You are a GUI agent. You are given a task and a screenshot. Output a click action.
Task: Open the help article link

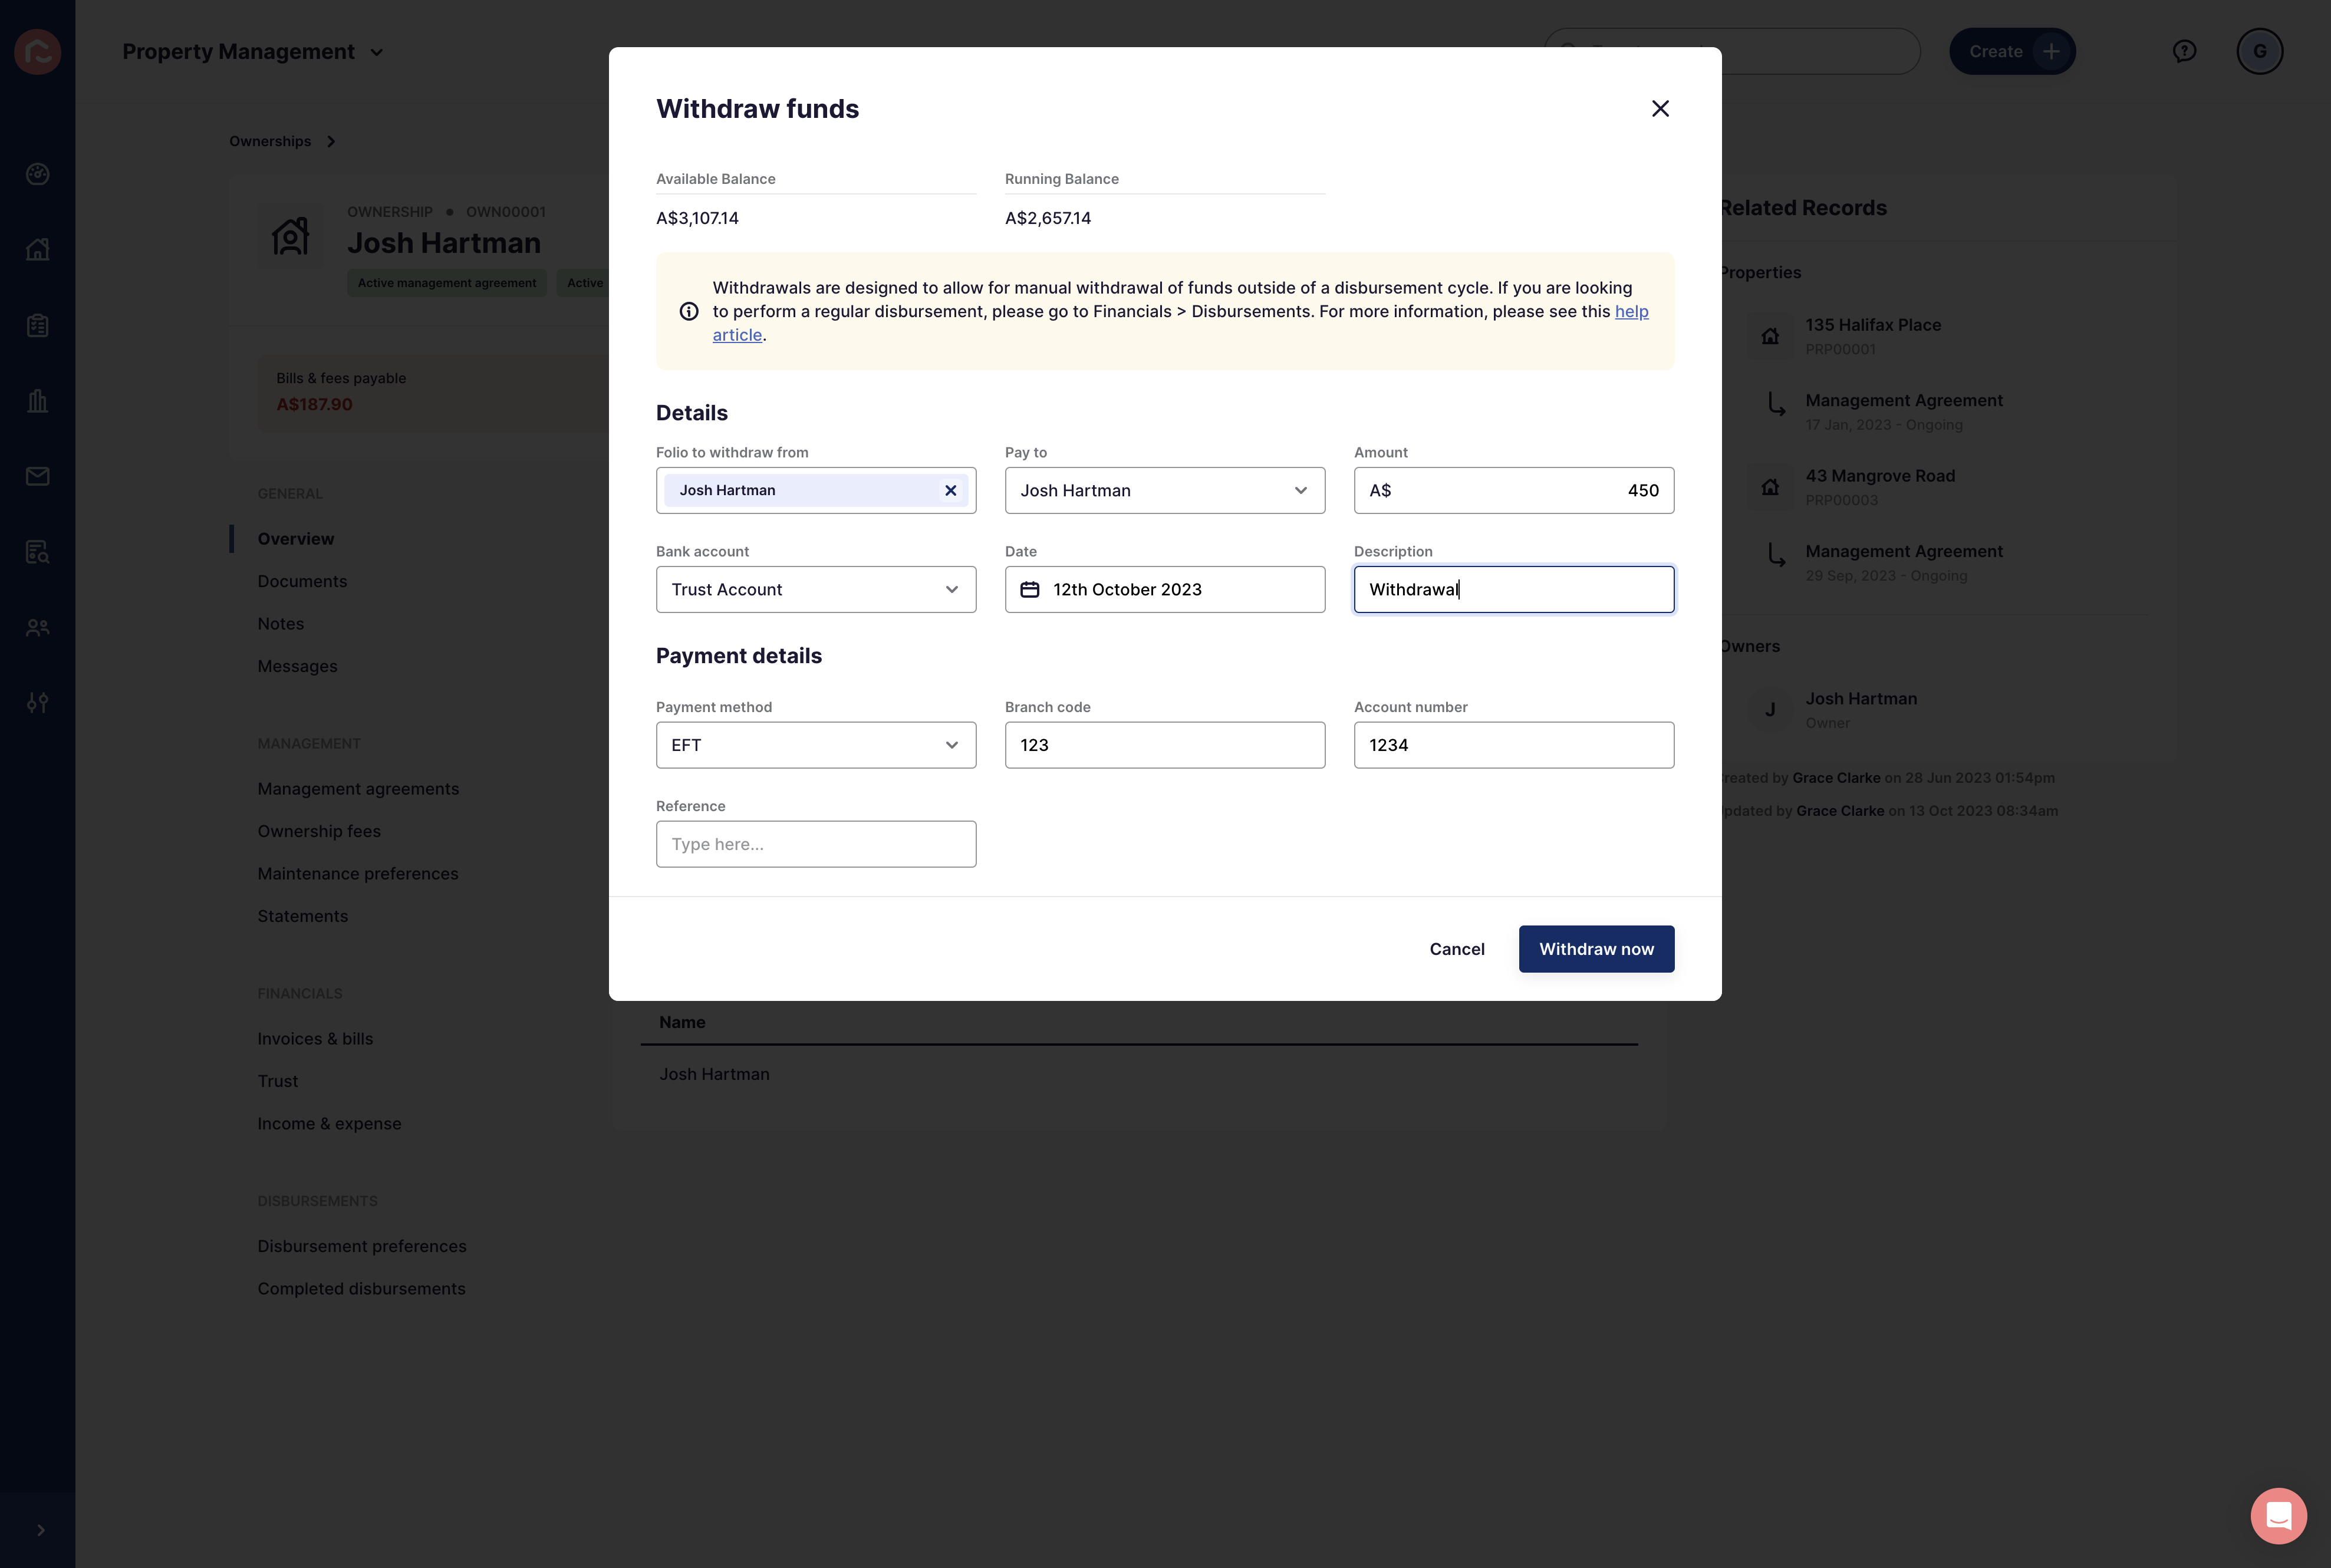tap(1631, 311)
